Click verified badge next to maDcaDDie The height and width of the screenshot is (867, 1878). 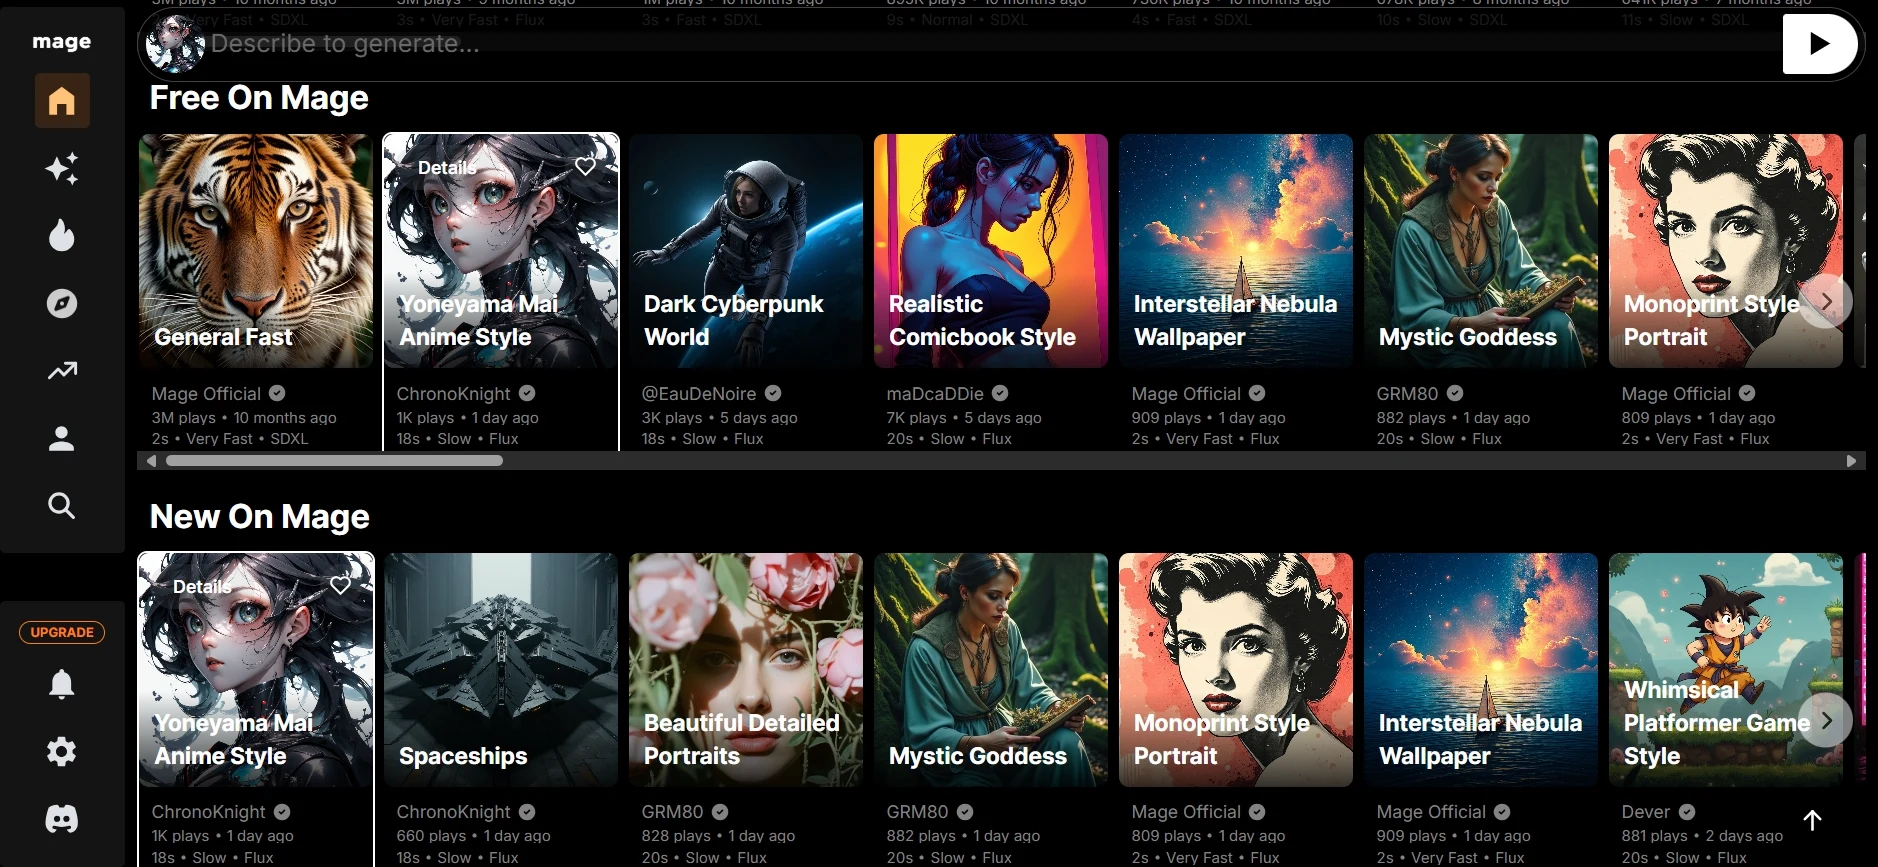[x=1000, y=393]
